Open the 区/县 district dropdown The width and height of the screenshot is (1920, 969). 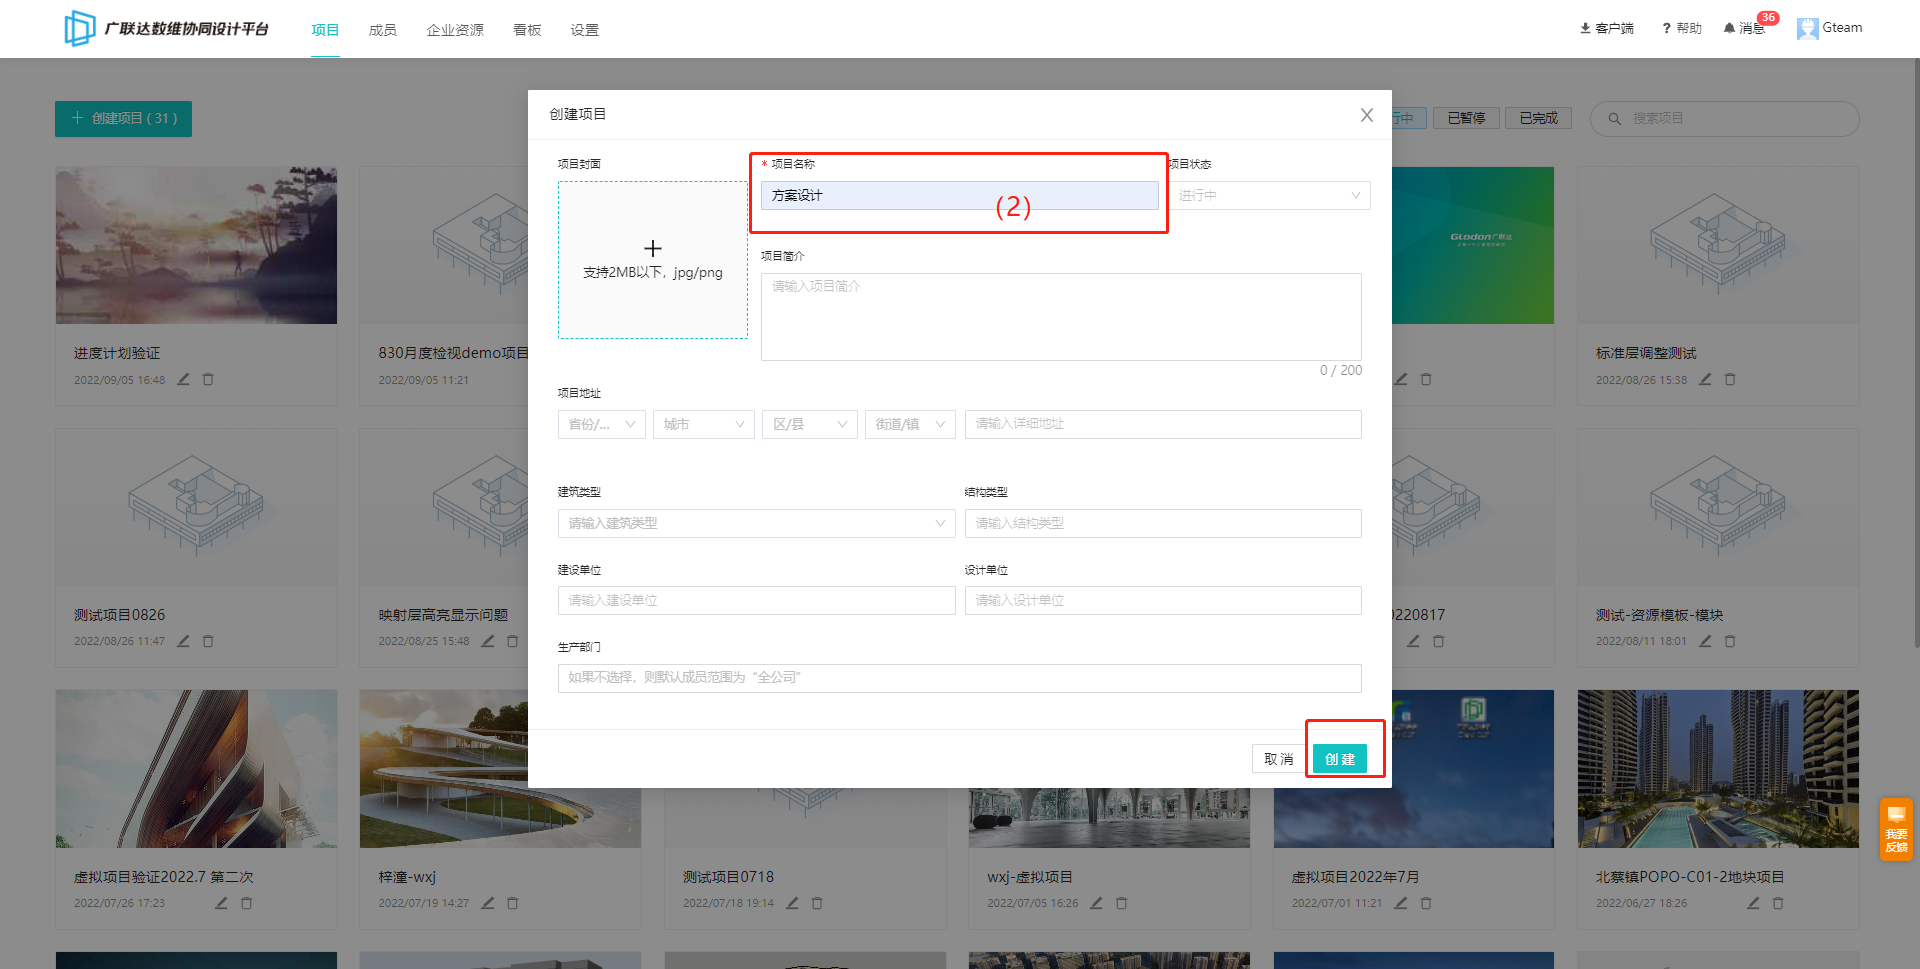(x=809, y=424)
